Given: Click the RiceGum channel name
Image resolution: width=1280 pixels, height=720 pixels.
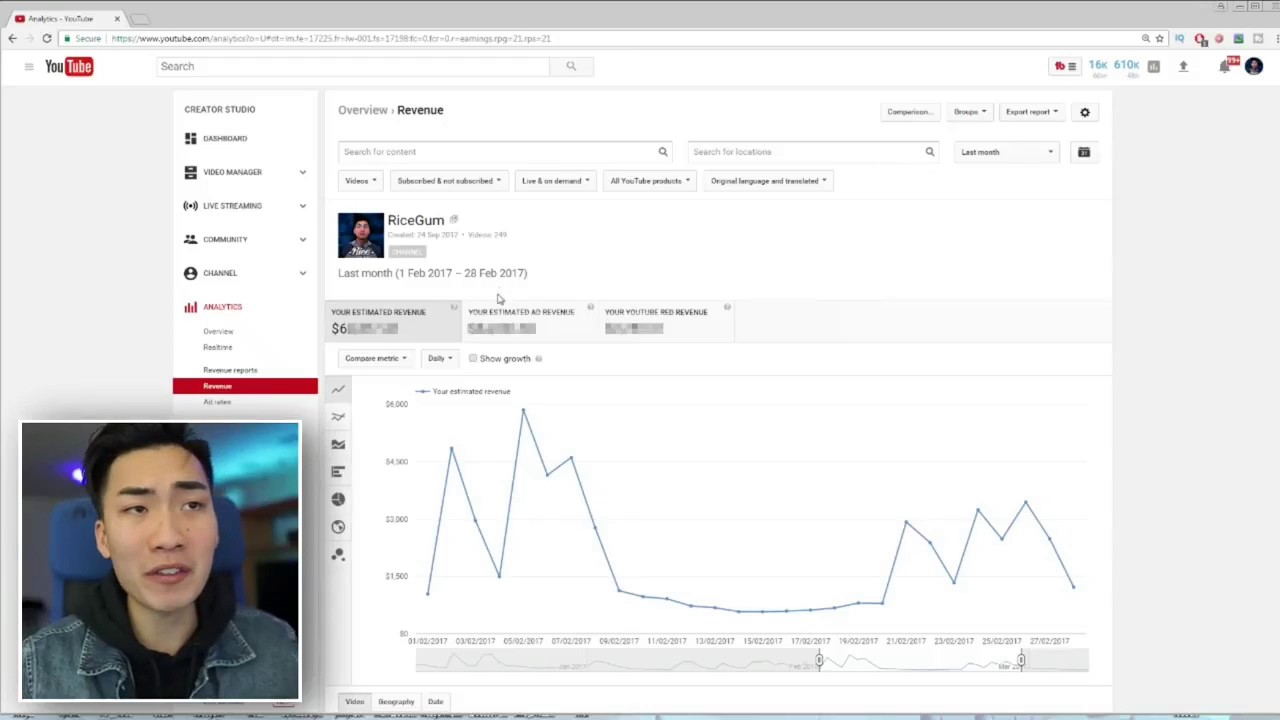Looking at the screenshot, I should pyautogui.click(x=416, y=221).
